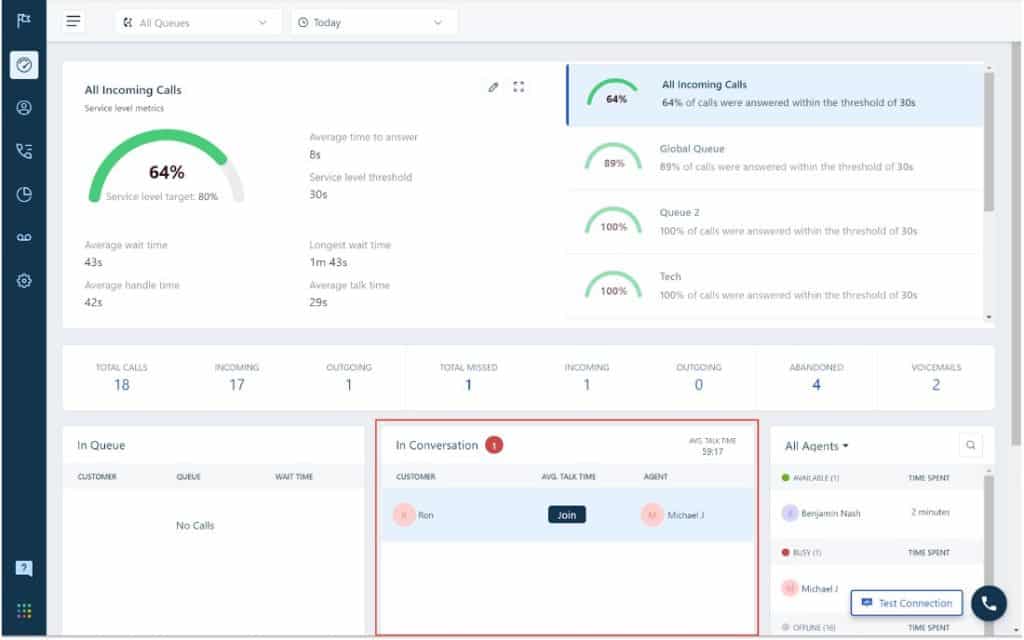This screenshot has height=640, width=1024.
Task: Open the All Queues dropdown
Action: tap(196, 22)
